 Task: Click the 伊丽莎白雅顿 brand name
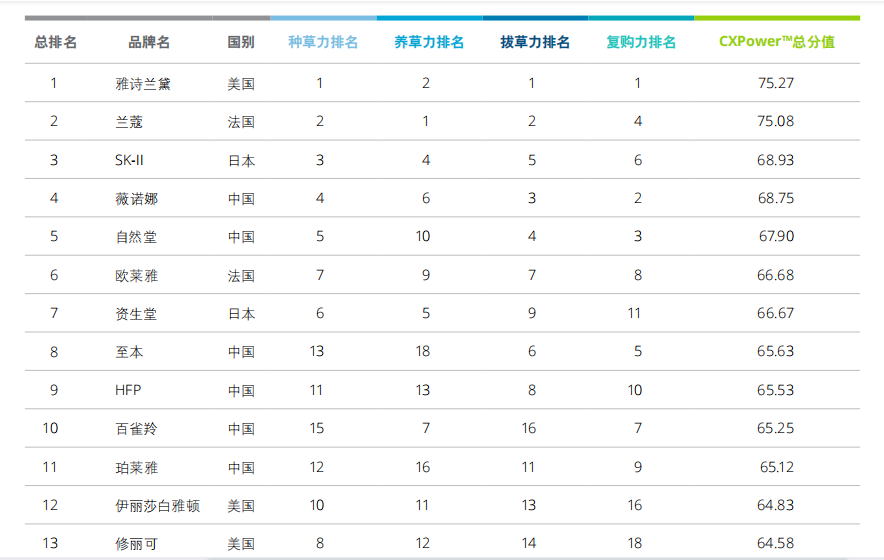157,506
